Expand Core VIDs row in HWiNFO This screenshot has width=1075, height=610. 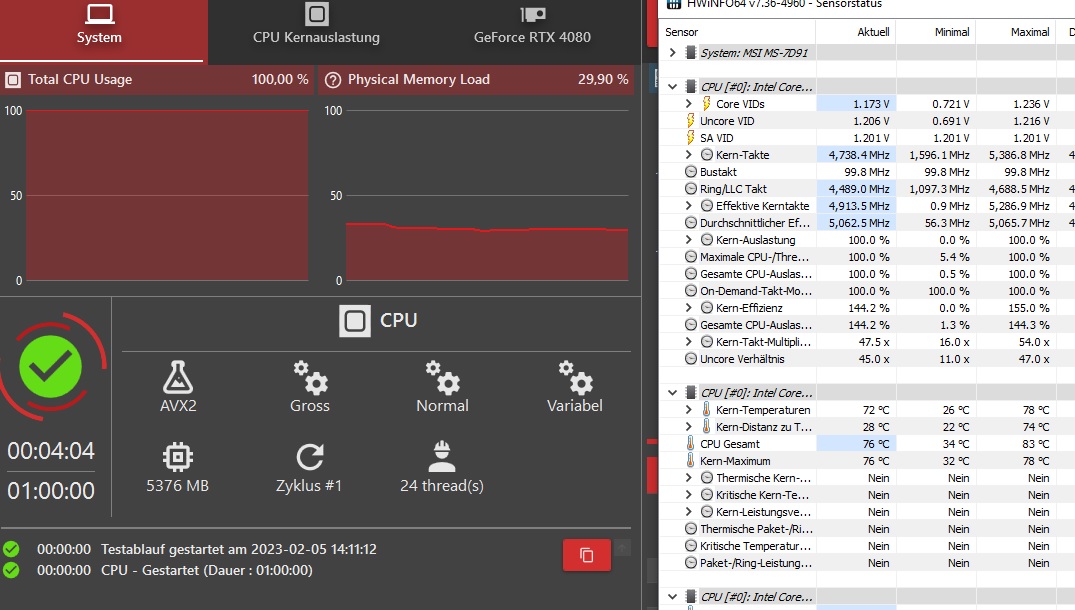coord(689,103)
